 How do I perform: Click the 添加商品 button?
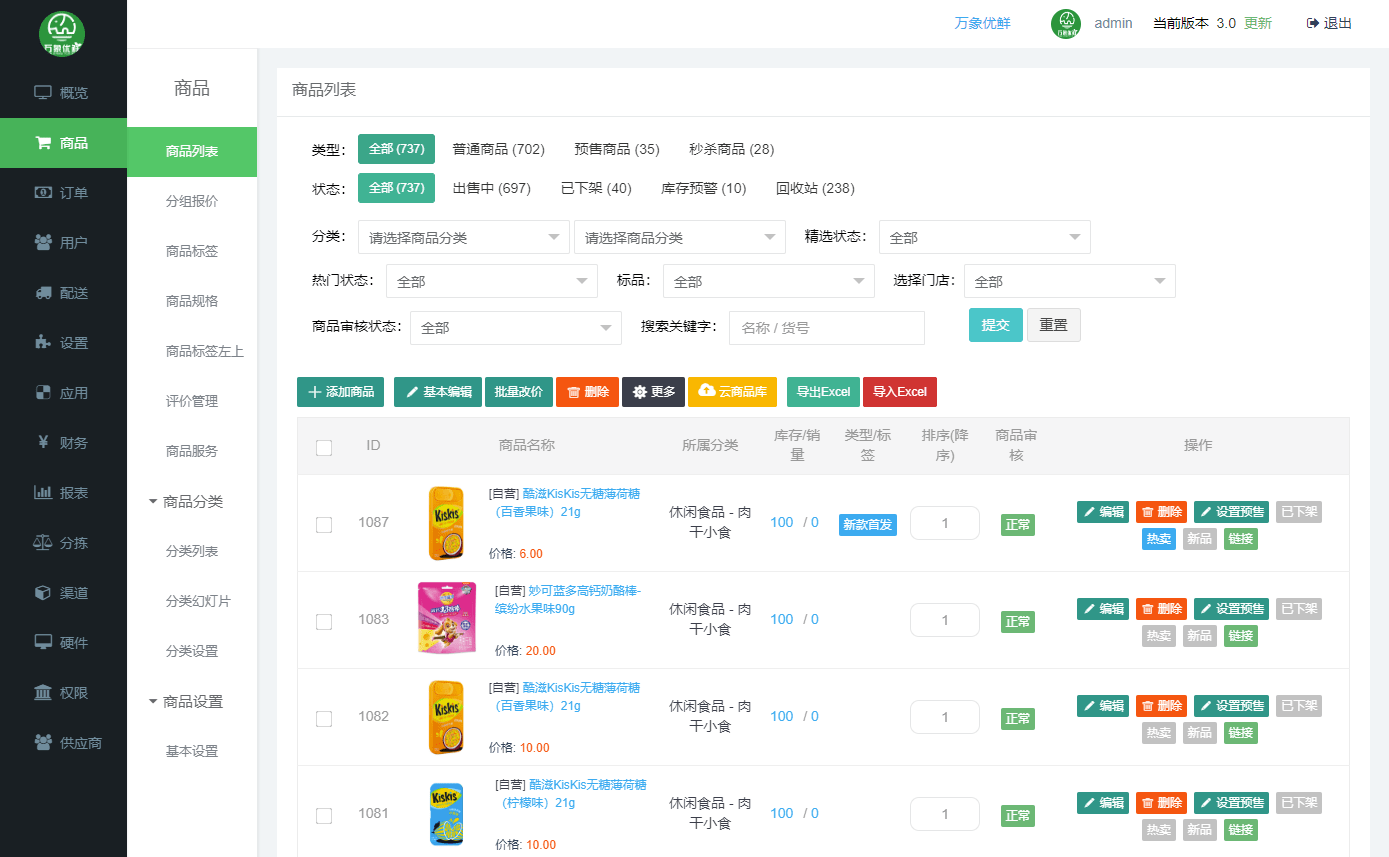[340, 392]
